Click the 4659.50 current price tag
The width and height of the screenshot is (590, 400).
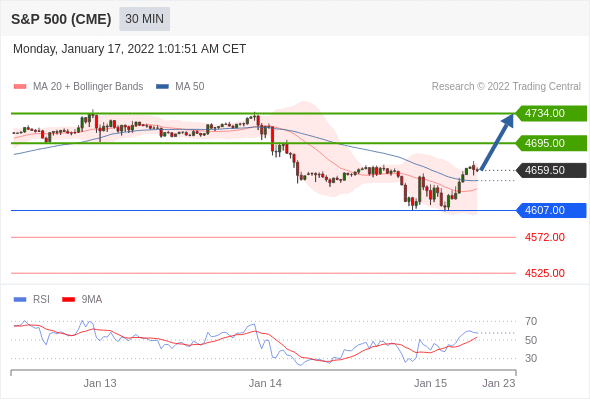pos(551,170)
